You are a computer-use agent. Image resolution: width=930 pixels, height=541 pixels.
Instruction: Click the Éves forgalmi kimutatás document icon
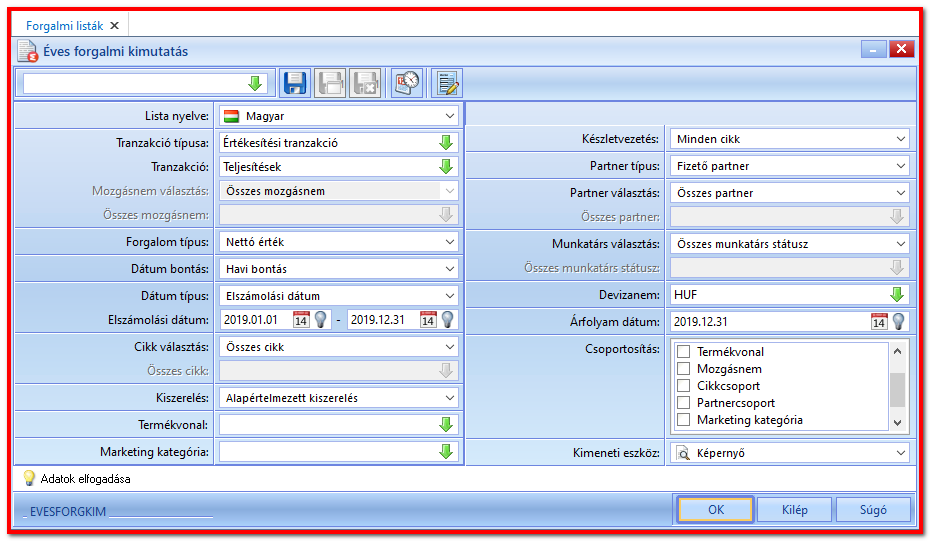pos(27,51)
